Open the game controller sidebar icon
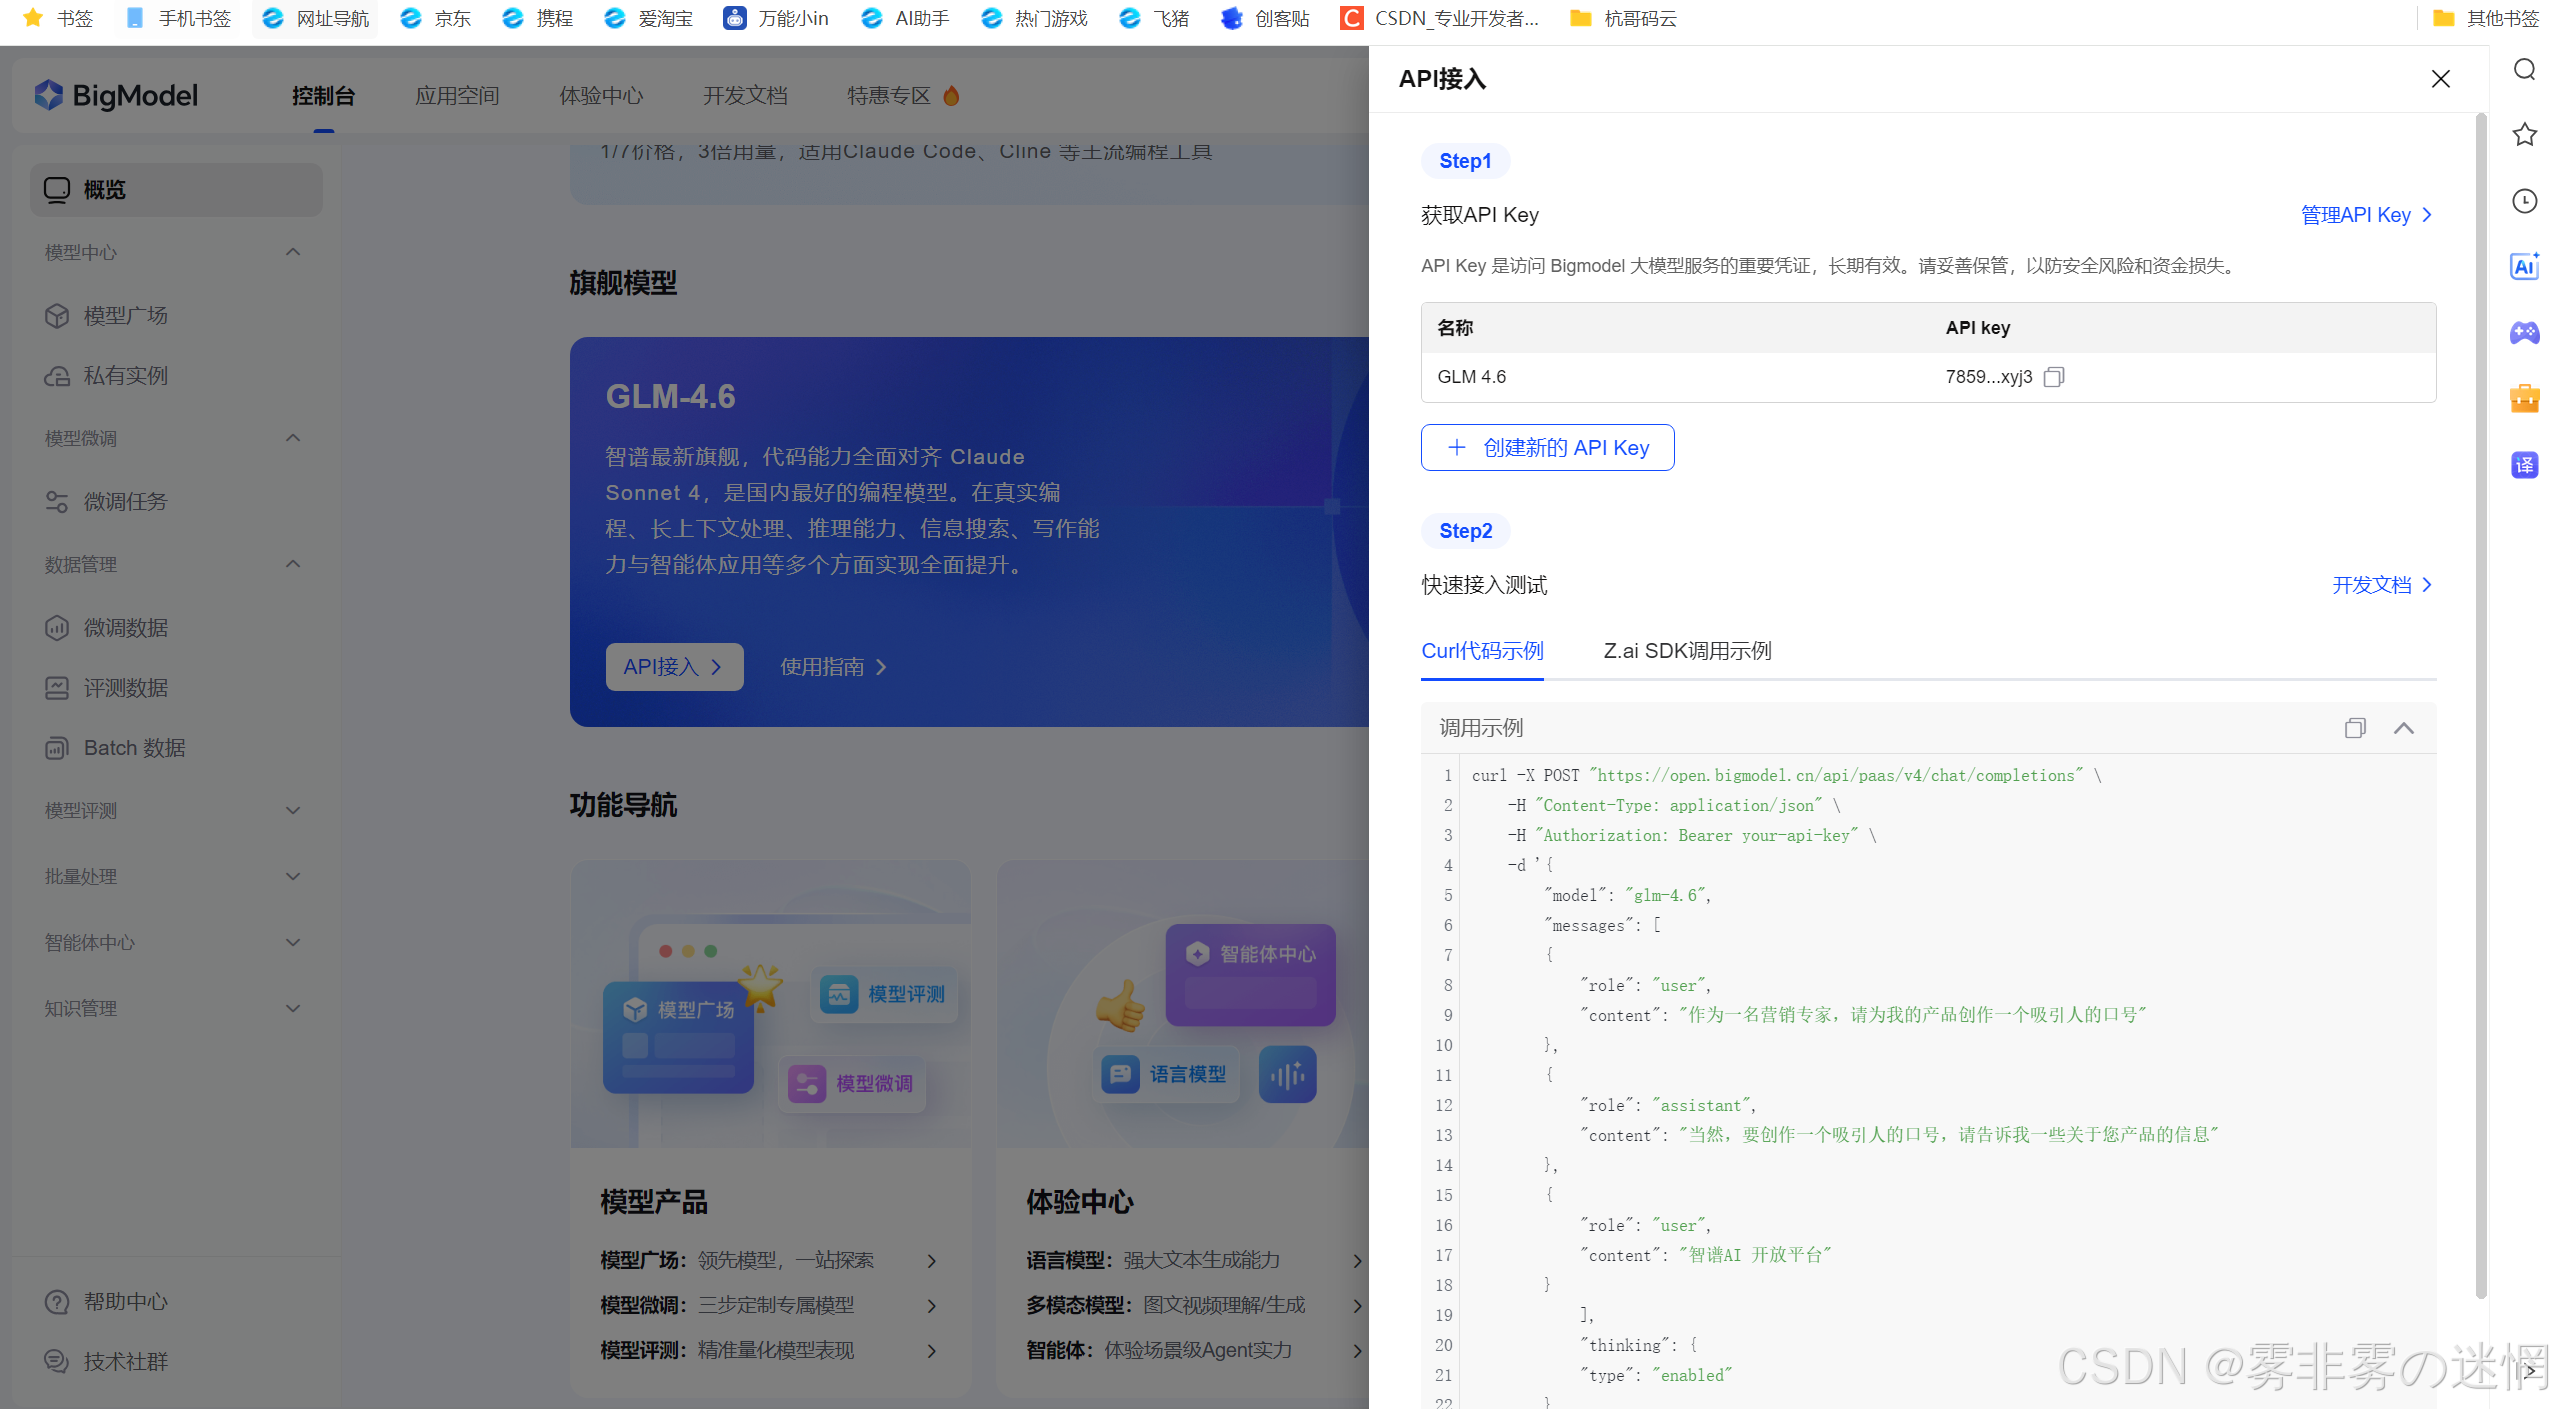 [2524, 333]
